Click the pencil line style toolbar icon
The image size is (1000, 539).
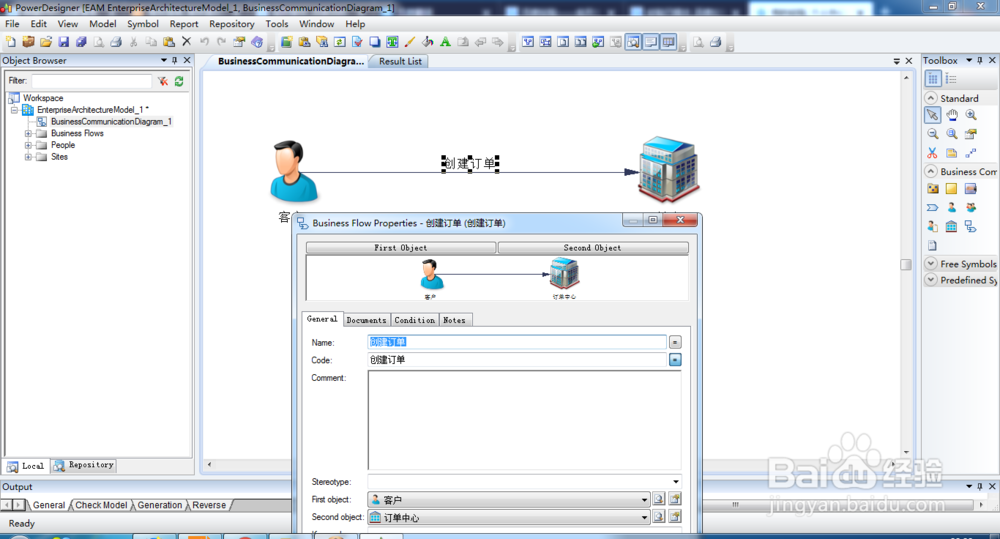409,42
